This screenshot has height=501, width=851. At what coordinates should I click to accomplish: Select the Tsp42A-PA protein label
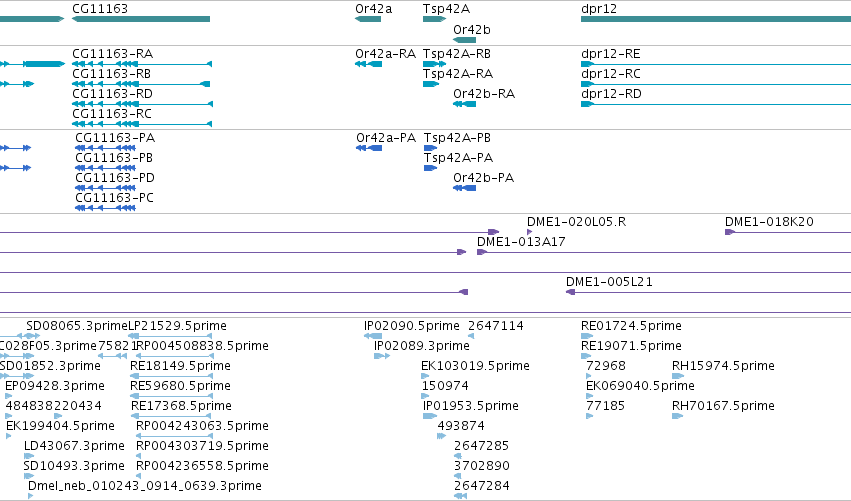[459, 158]
